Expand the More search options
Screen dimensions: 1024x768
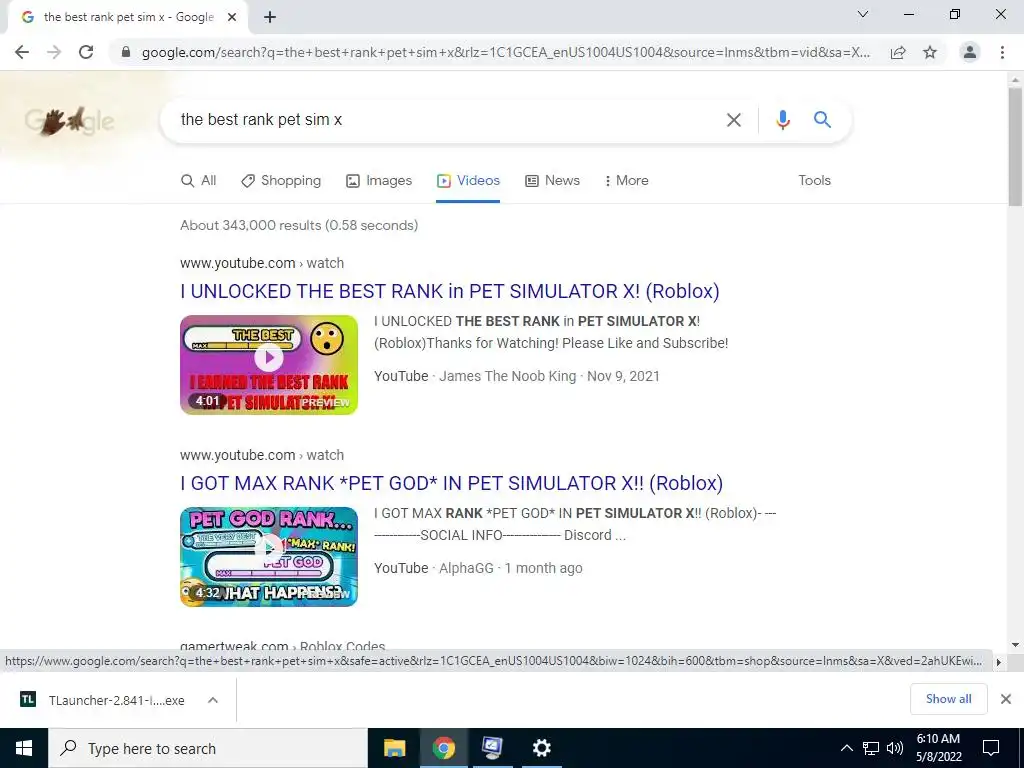626,181
